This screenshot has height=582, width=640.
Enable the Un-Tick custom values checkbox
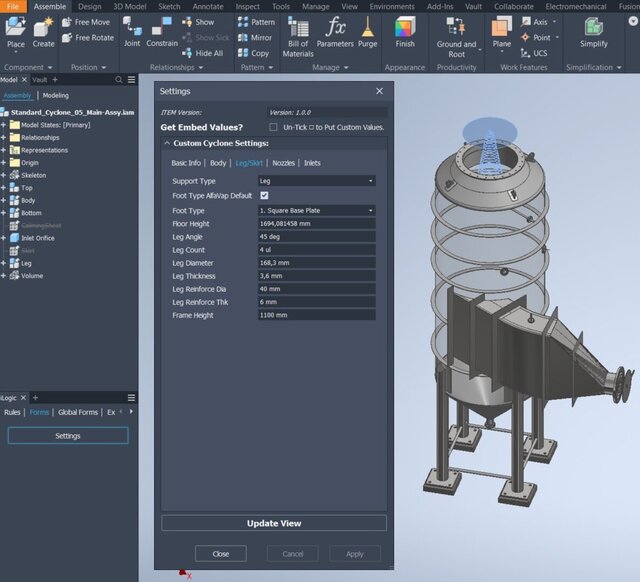coord(274,128)
